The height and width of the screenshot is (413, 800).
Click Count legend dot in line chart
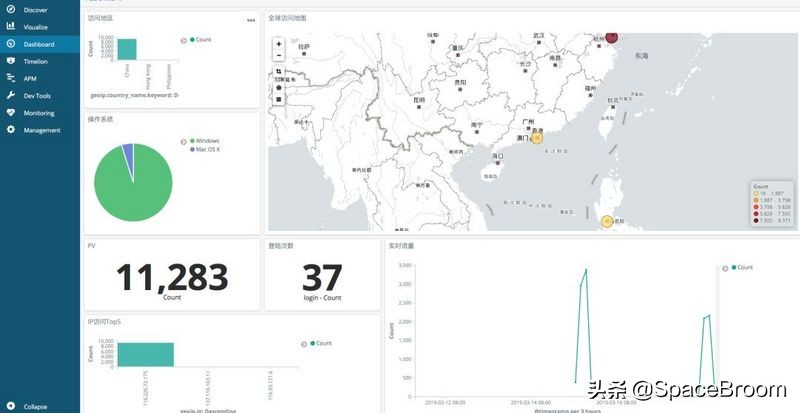[734, 267]
